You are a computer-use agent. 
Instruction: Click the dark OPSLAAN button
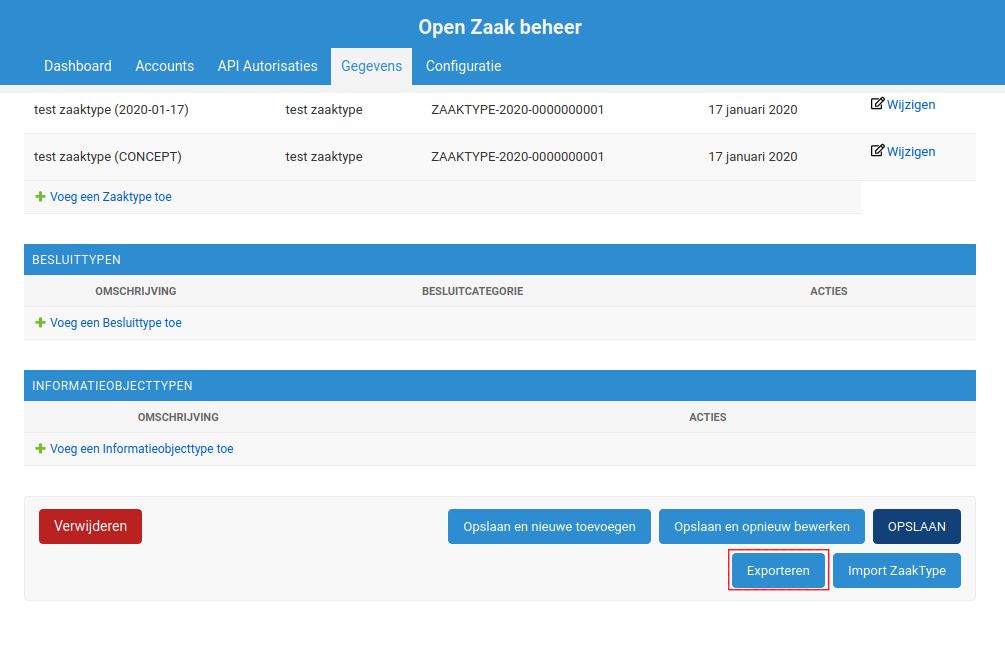[x=917, y=526]
